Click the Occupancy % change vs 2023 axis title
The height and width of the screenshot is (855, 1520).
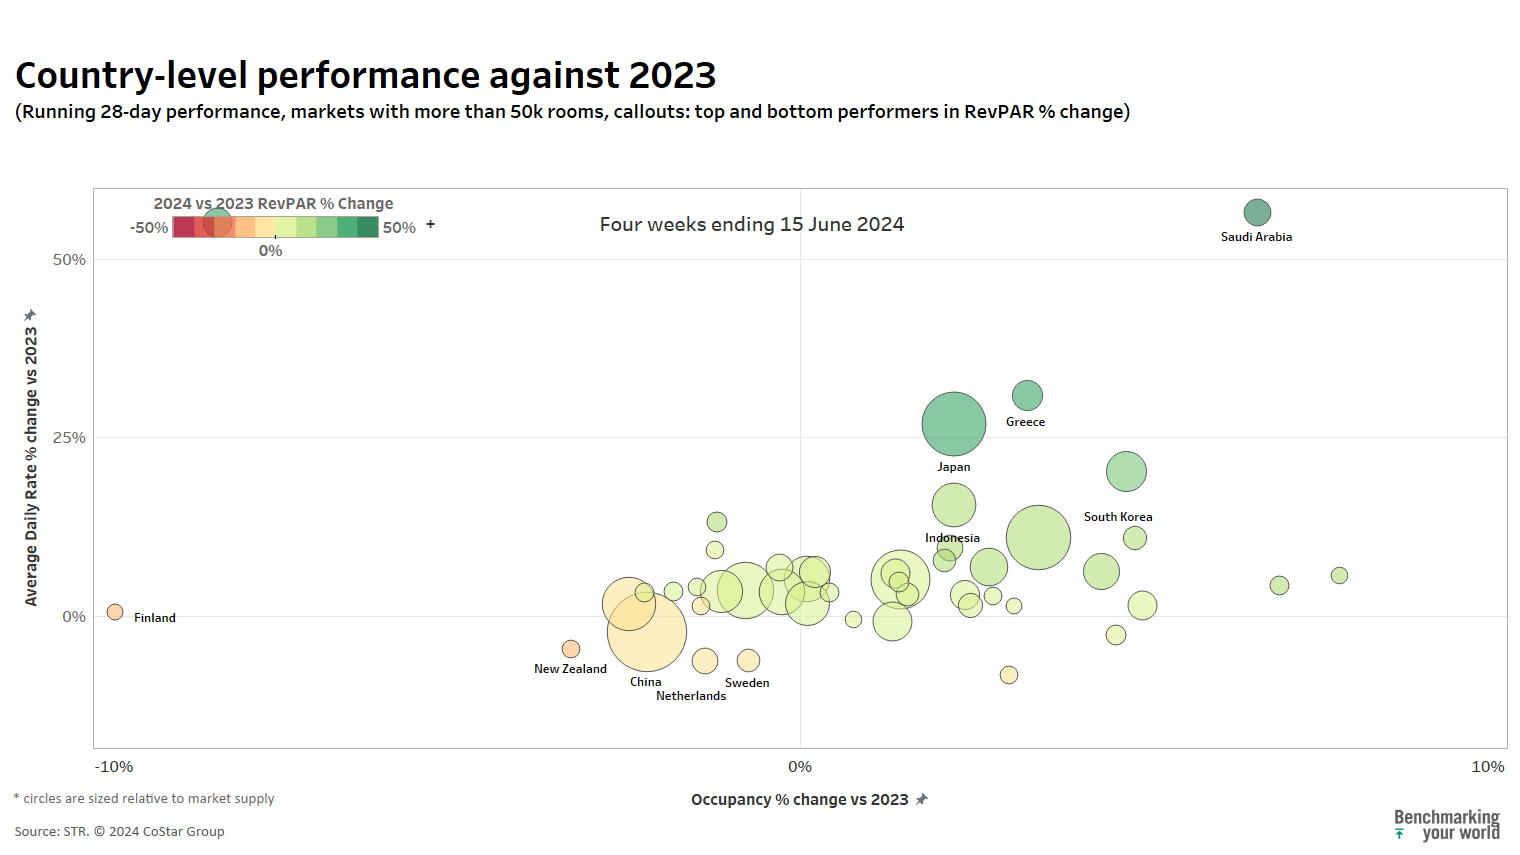tap(799, 799)
